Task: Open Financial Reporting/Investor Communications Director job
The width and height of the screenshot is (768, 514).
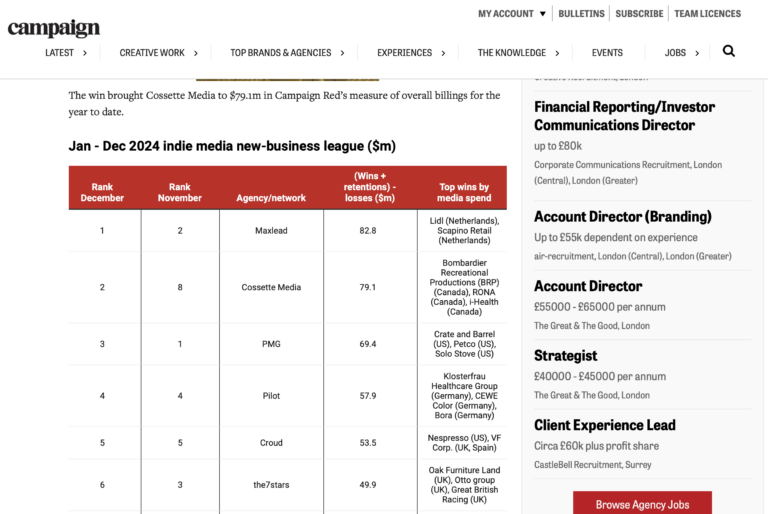Action: click(x=624, y=116)
